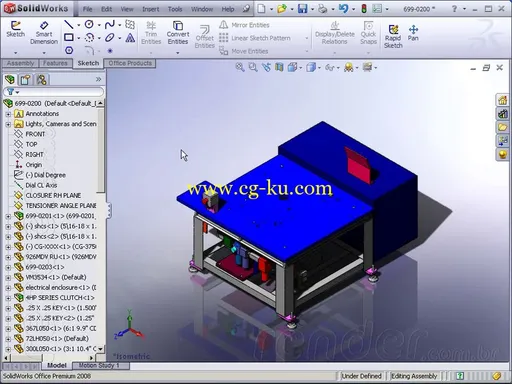Open the PropertyManager tab icon

pyautogui.click(x=26, y=79)
